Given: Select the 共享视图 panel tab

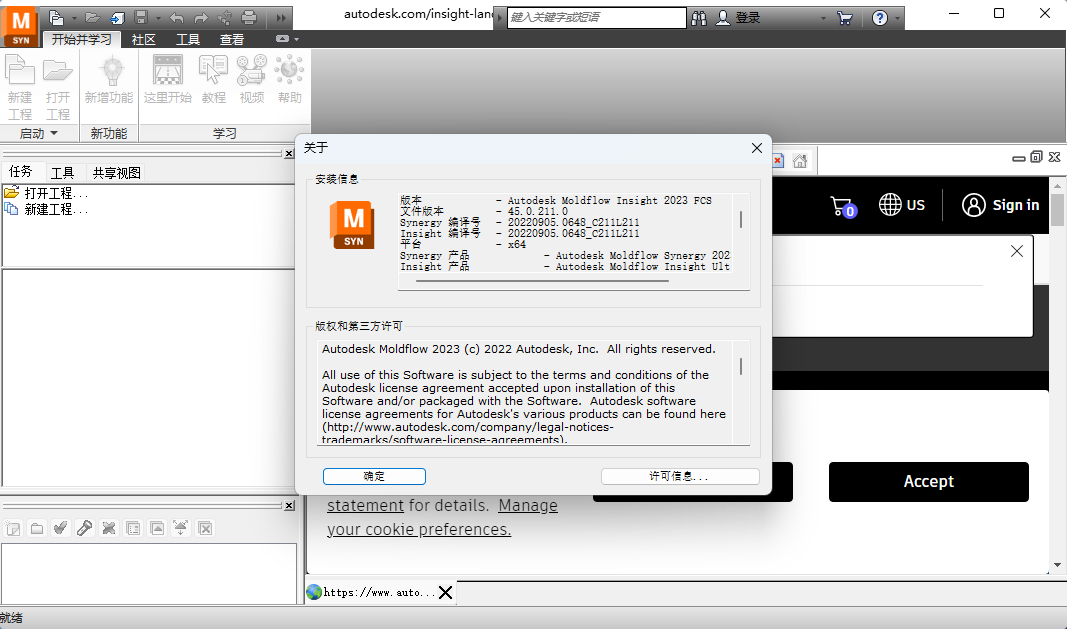Looking at the screenshot, I should click(116, 173).
